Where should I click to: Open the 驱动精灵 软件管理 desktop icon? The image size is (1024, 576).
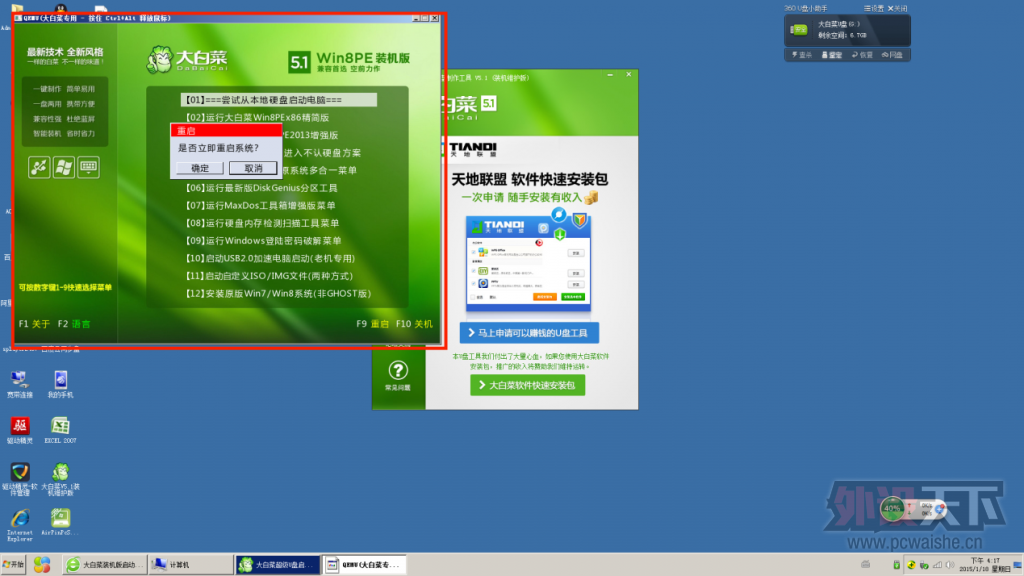pyautogui.click(x=20, y=479)
